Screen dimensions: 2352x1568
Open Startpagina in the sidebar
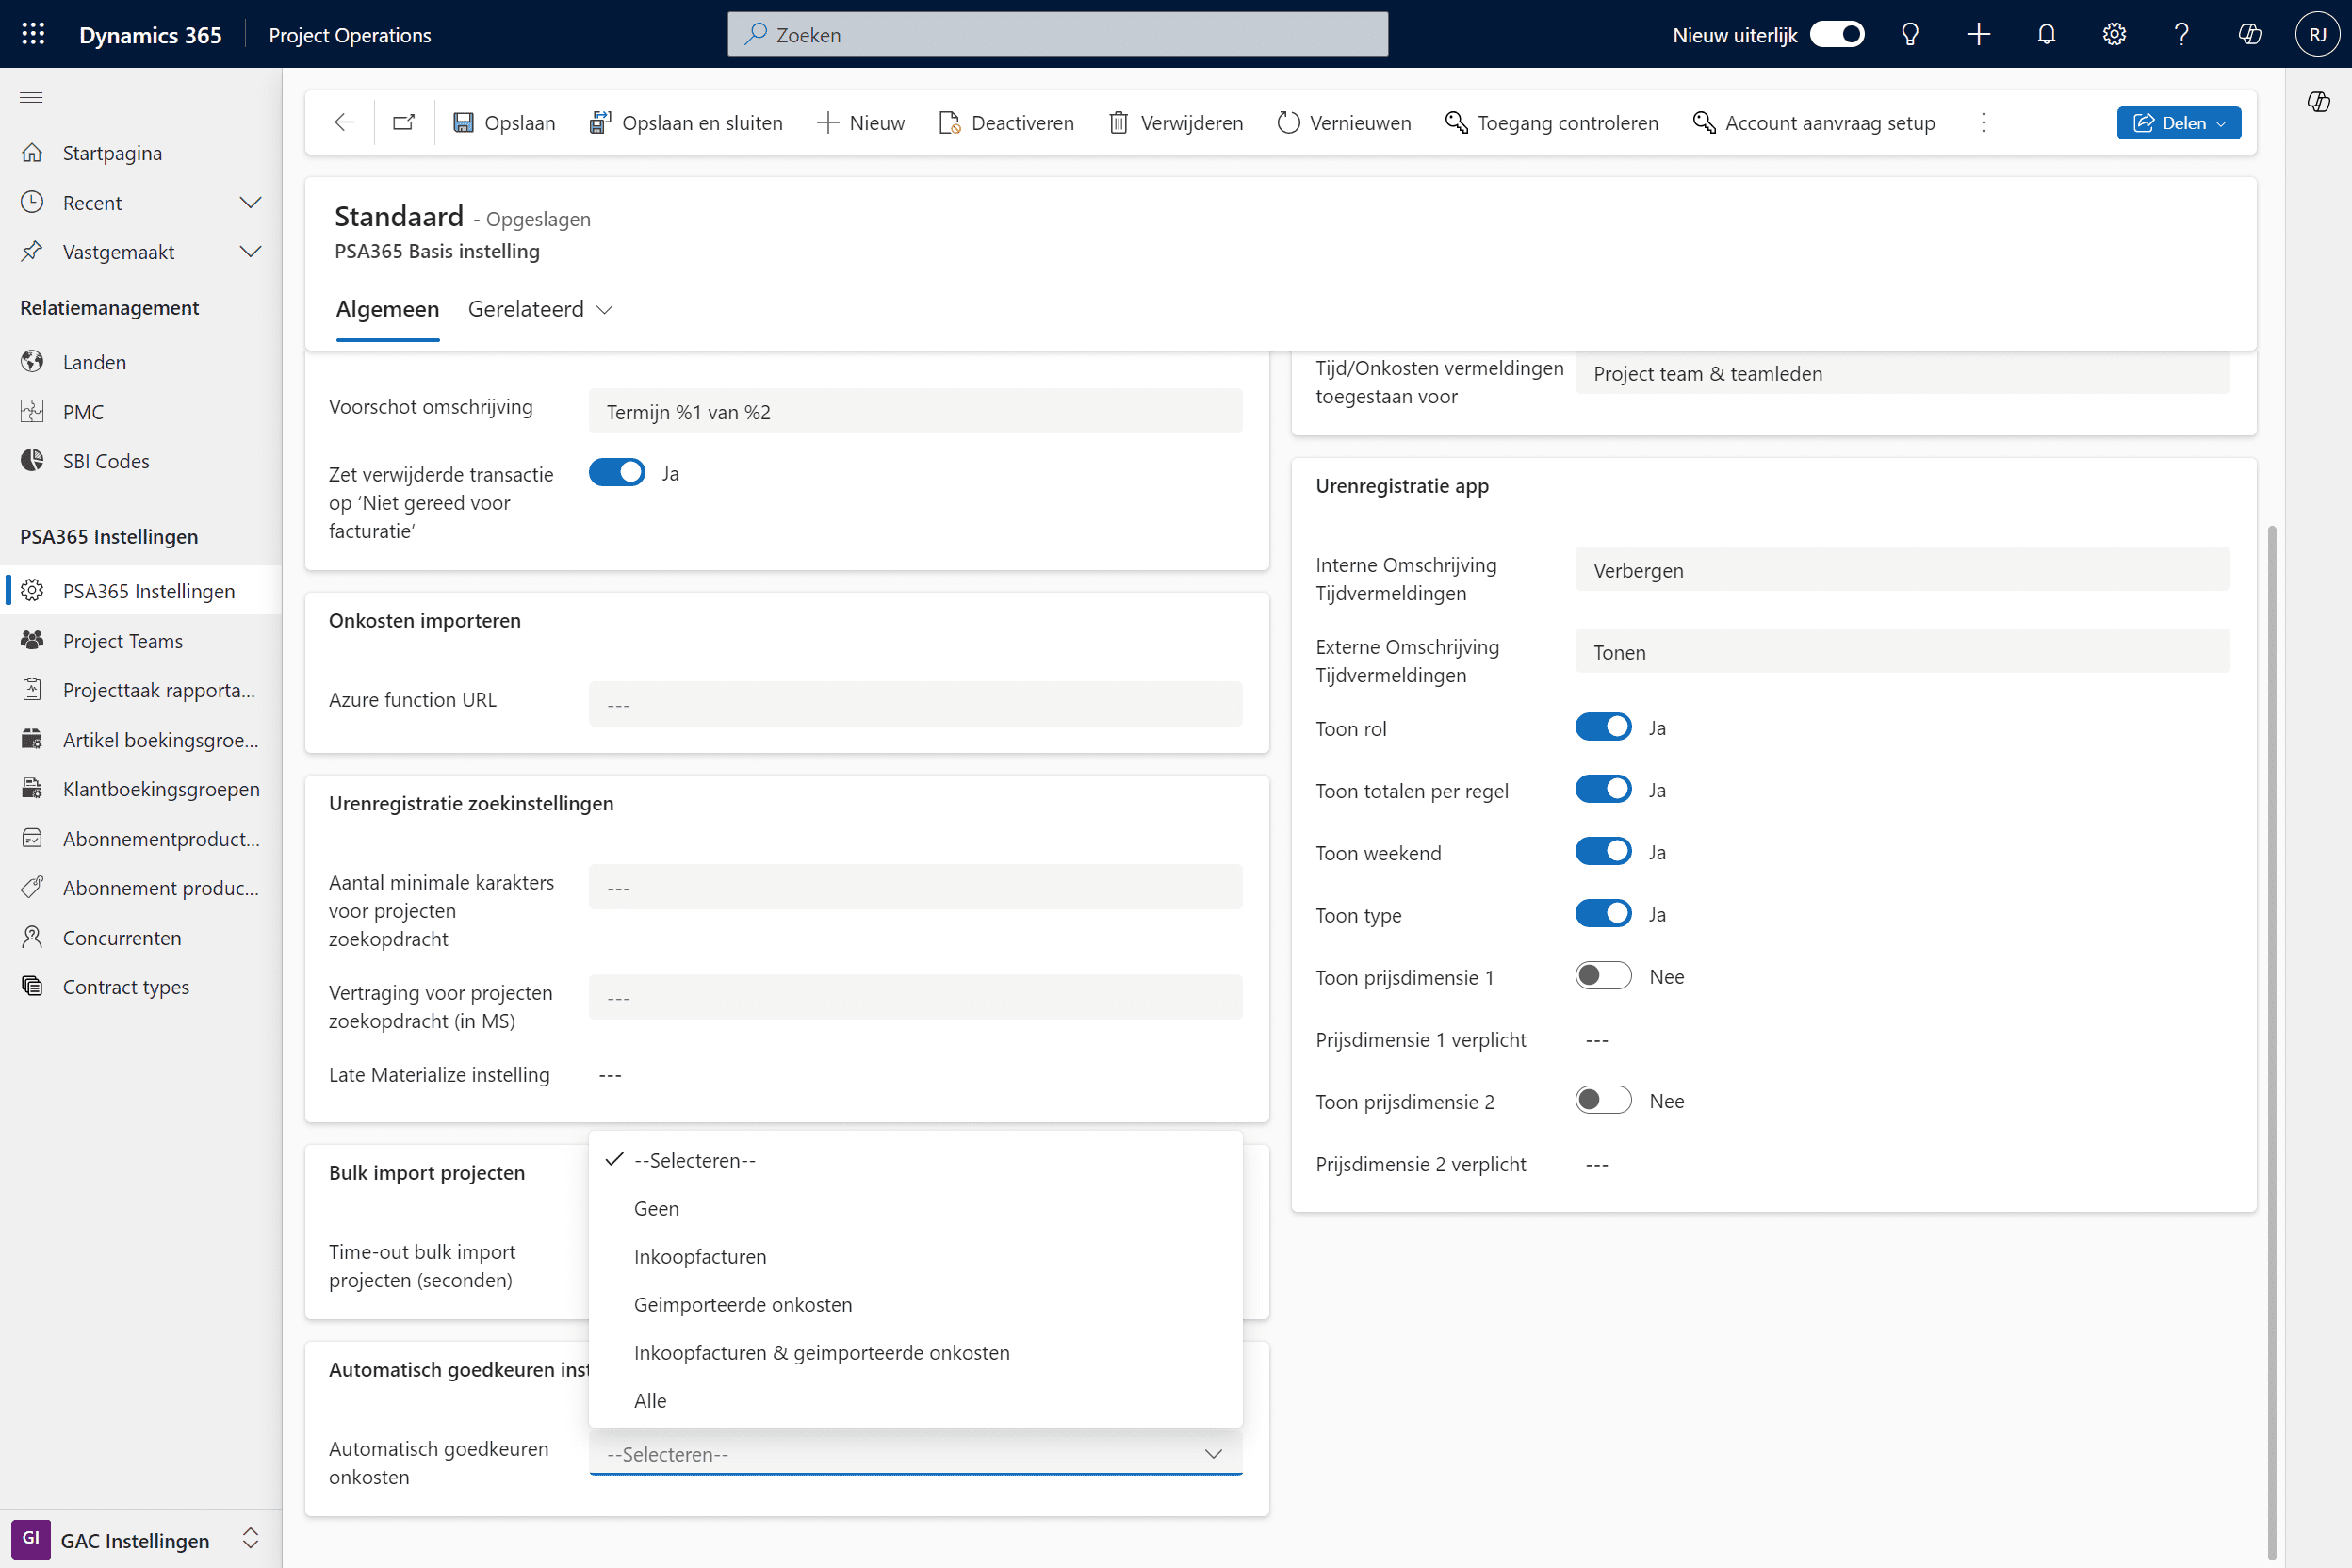(x=140, y=152)
